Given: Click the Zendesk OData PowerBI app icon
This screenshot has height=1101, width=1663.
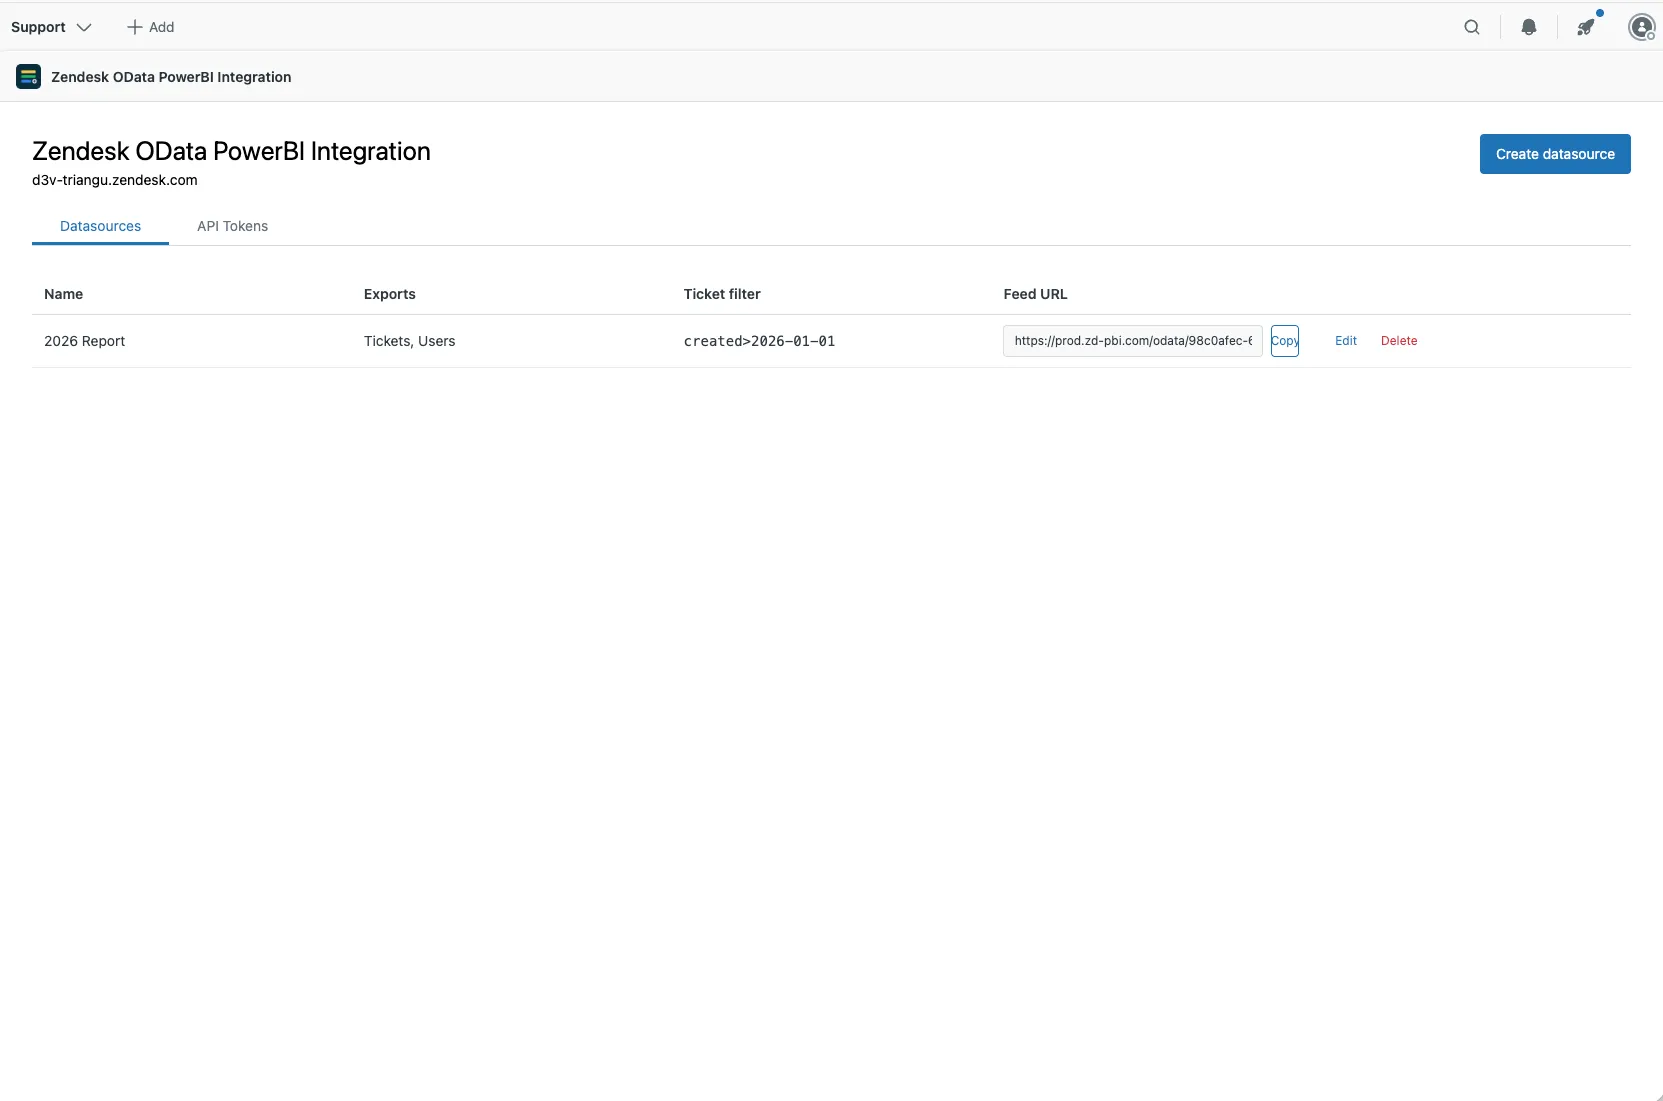Looking at the screenshot, I should (x=28, y=77).
